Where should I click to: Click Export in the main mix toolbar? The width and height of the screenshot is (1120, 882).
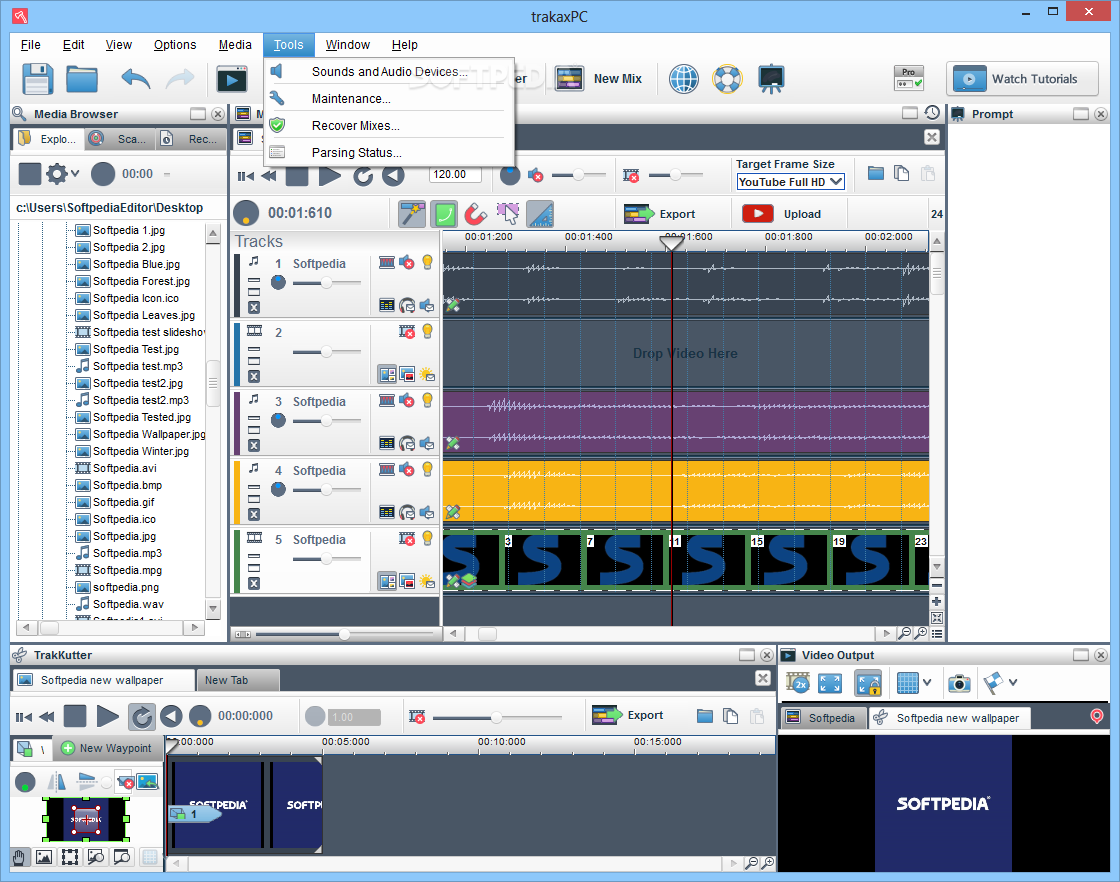coord(659,214)
